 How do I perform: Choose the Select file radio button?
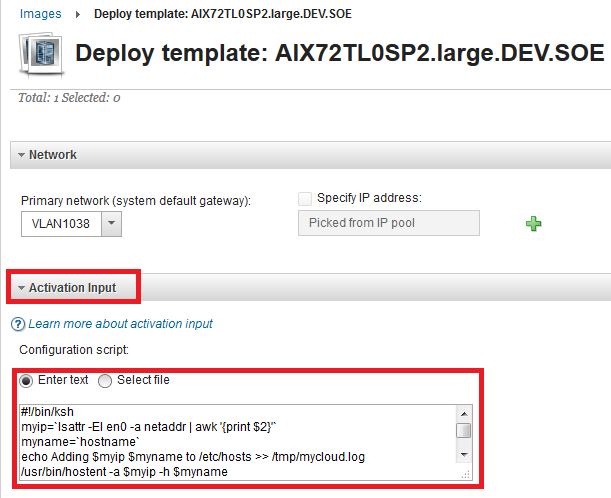pos(104,380)
